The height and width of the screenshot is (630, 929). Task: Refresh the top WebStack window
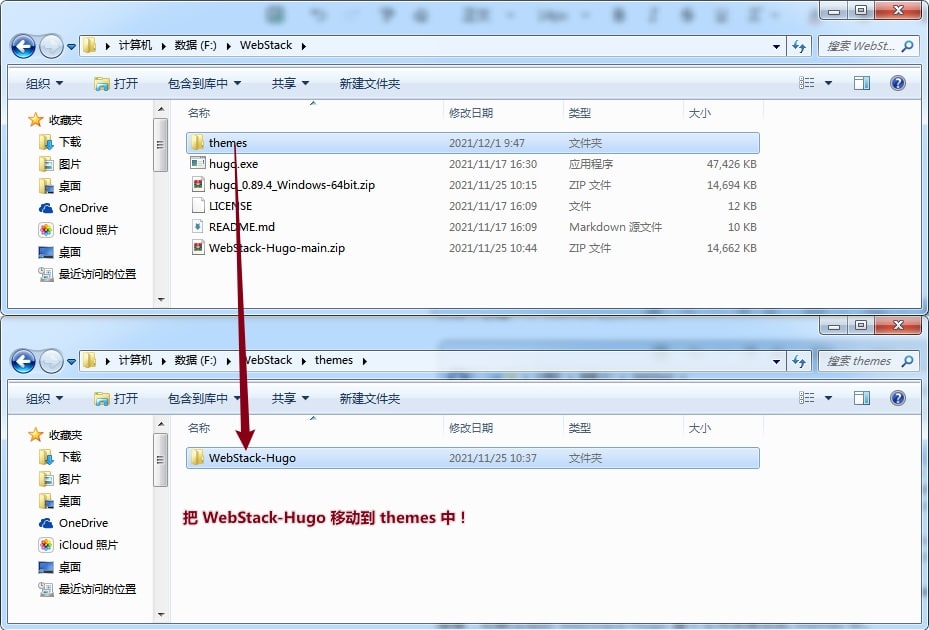point(799,46)
